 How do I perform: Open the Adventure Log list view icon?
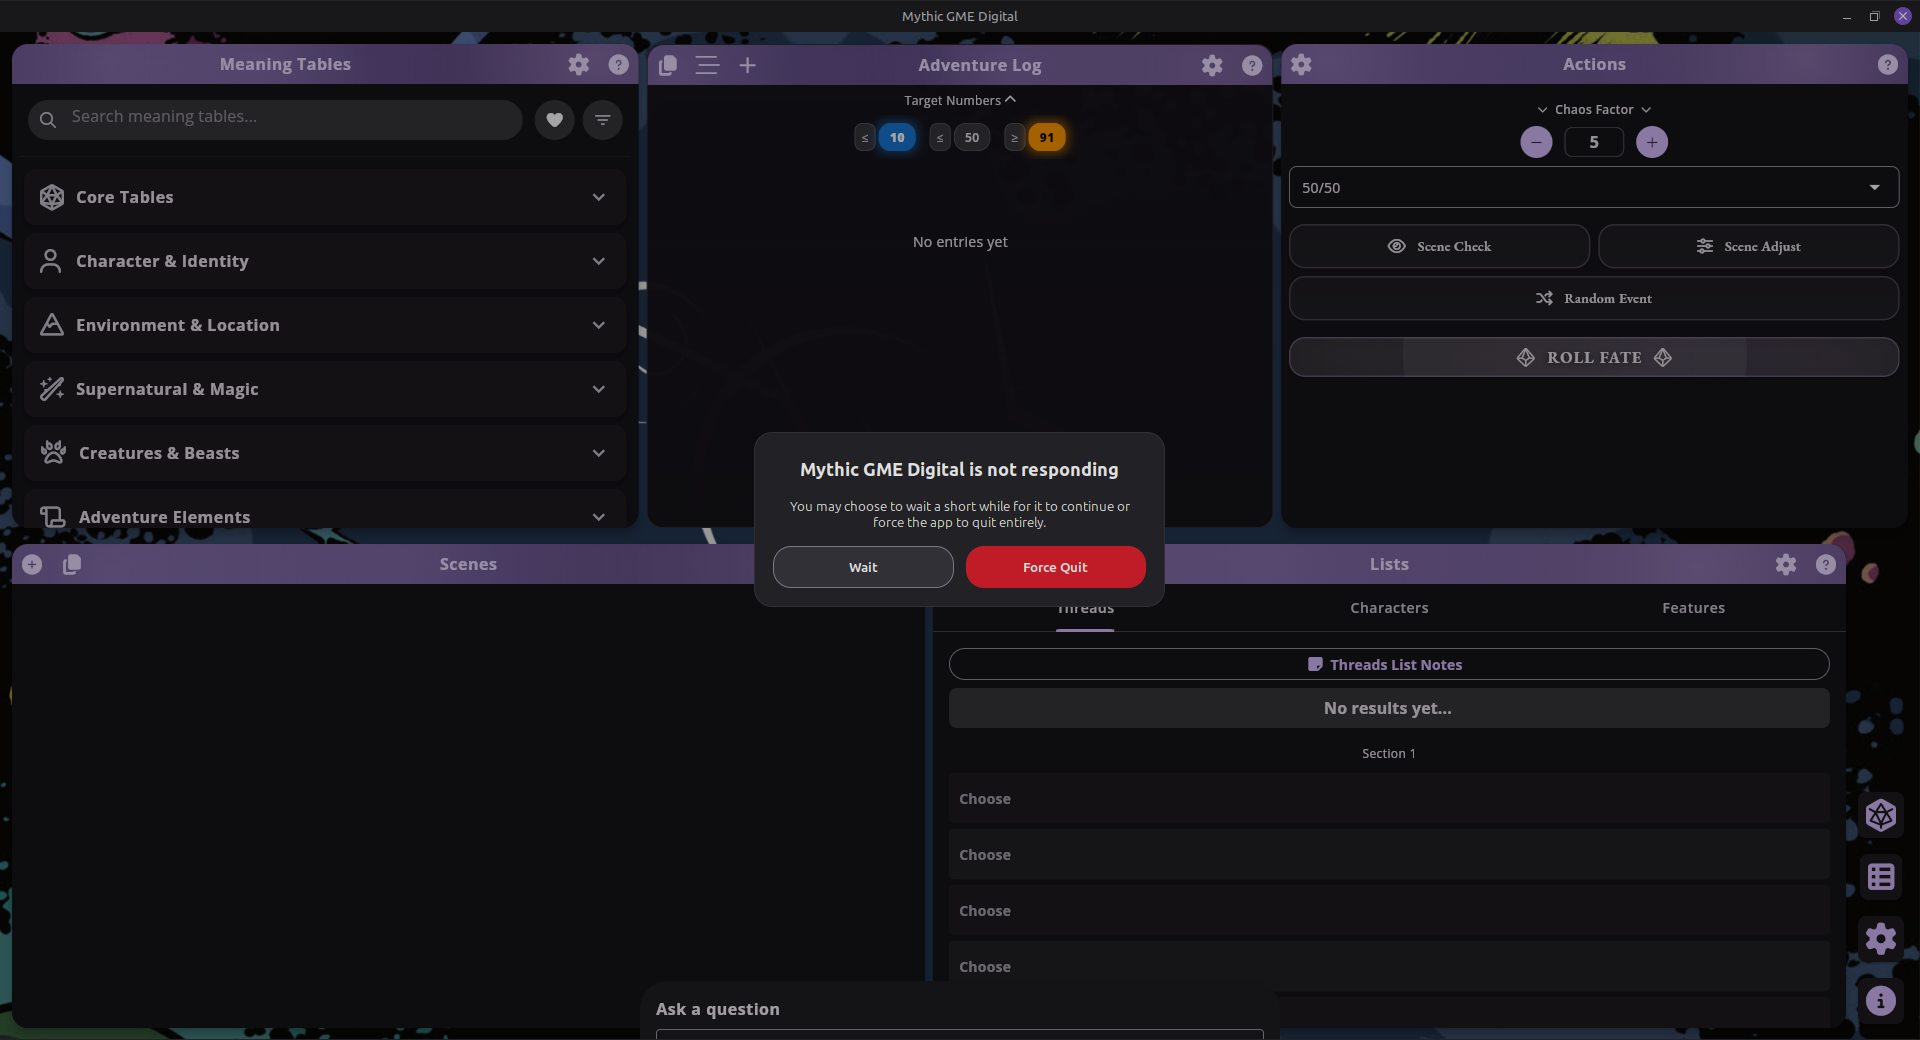707,65
